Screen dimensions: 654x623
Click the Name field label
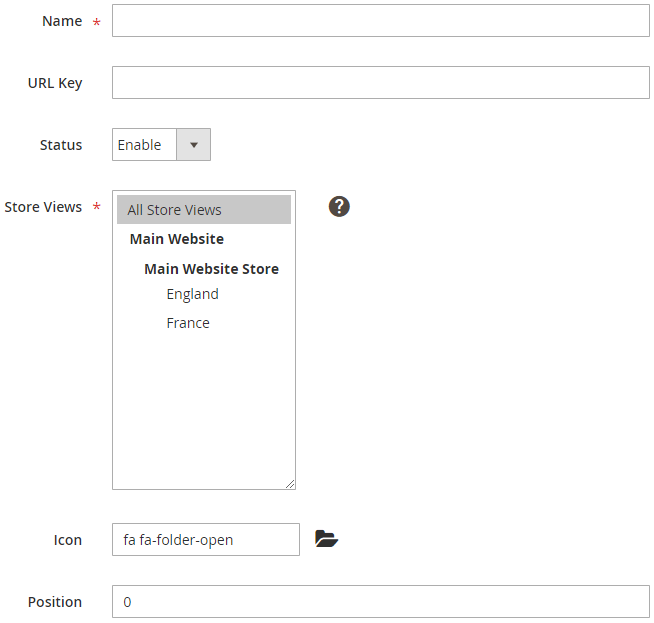point(62,21)
